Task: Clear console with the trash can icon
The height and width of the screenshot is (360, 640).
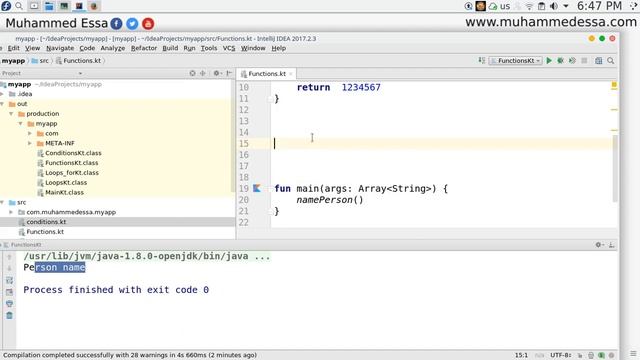Action: [9, 316]
